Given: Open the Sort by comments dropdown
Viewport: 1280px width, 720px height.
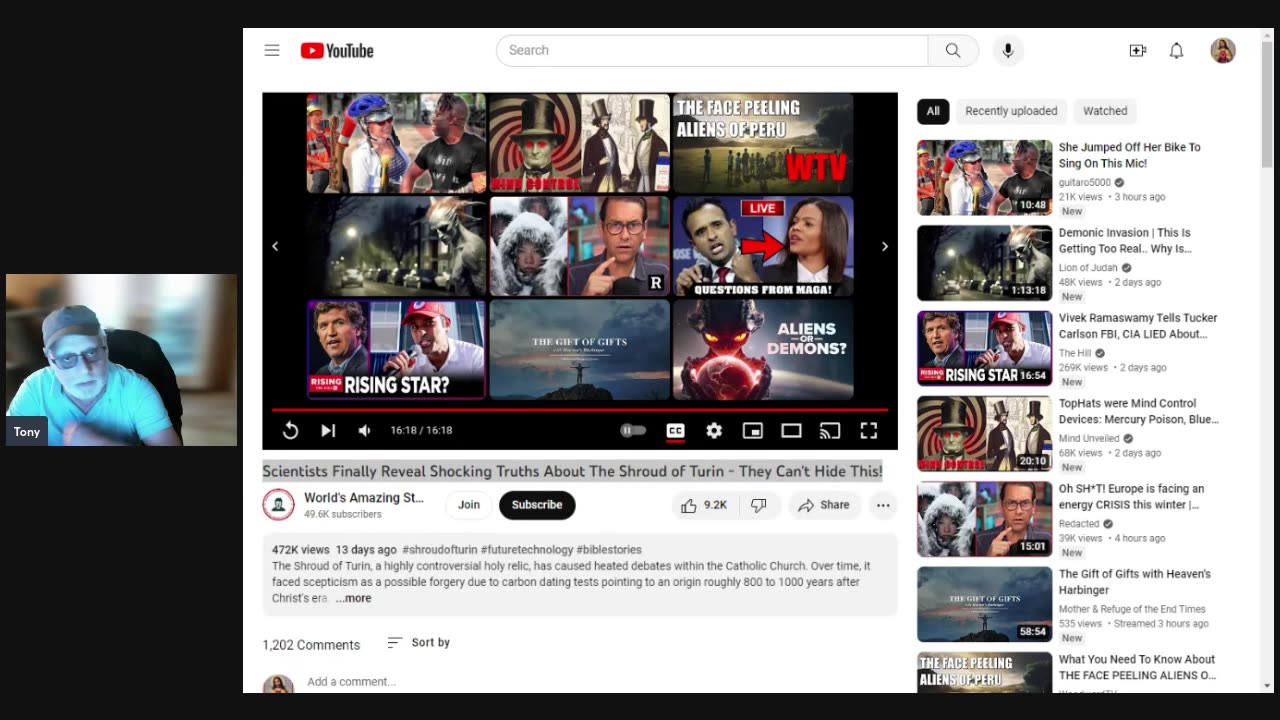Looking at the screenshot, I should pos(418,642).
